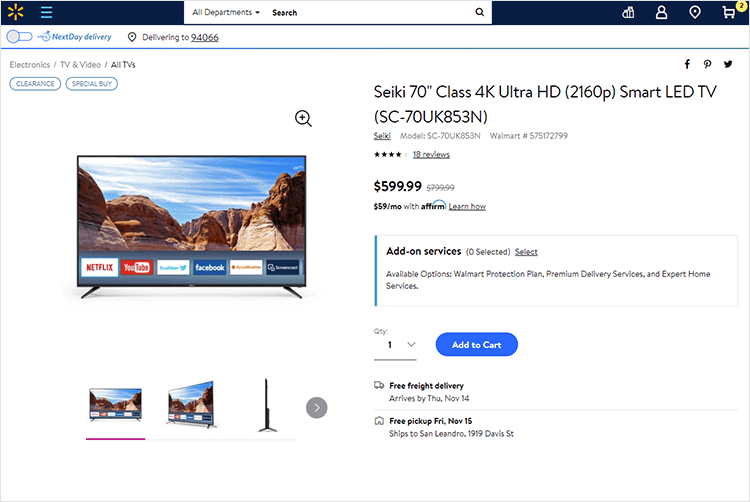Click the freight delivery truck icon
Image resolution: width=750 pixels, height=502 pixels.
(379, 385)
